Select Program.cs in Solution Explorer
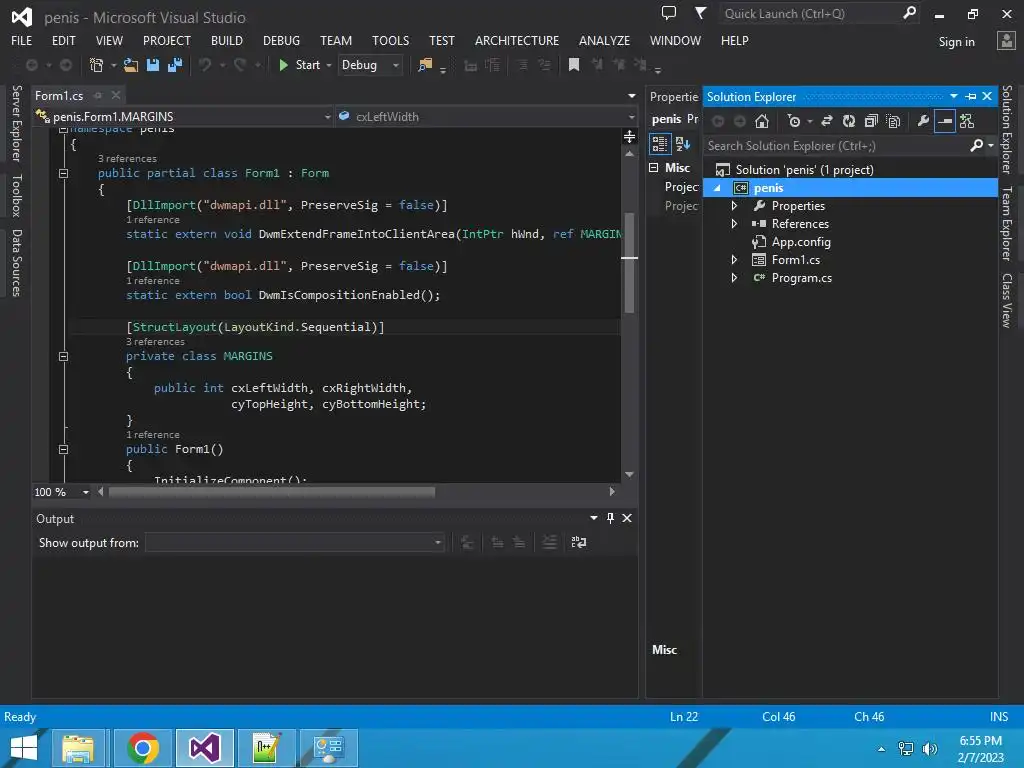This screenshot has height=768, width=1024. [x=801, y=278]
